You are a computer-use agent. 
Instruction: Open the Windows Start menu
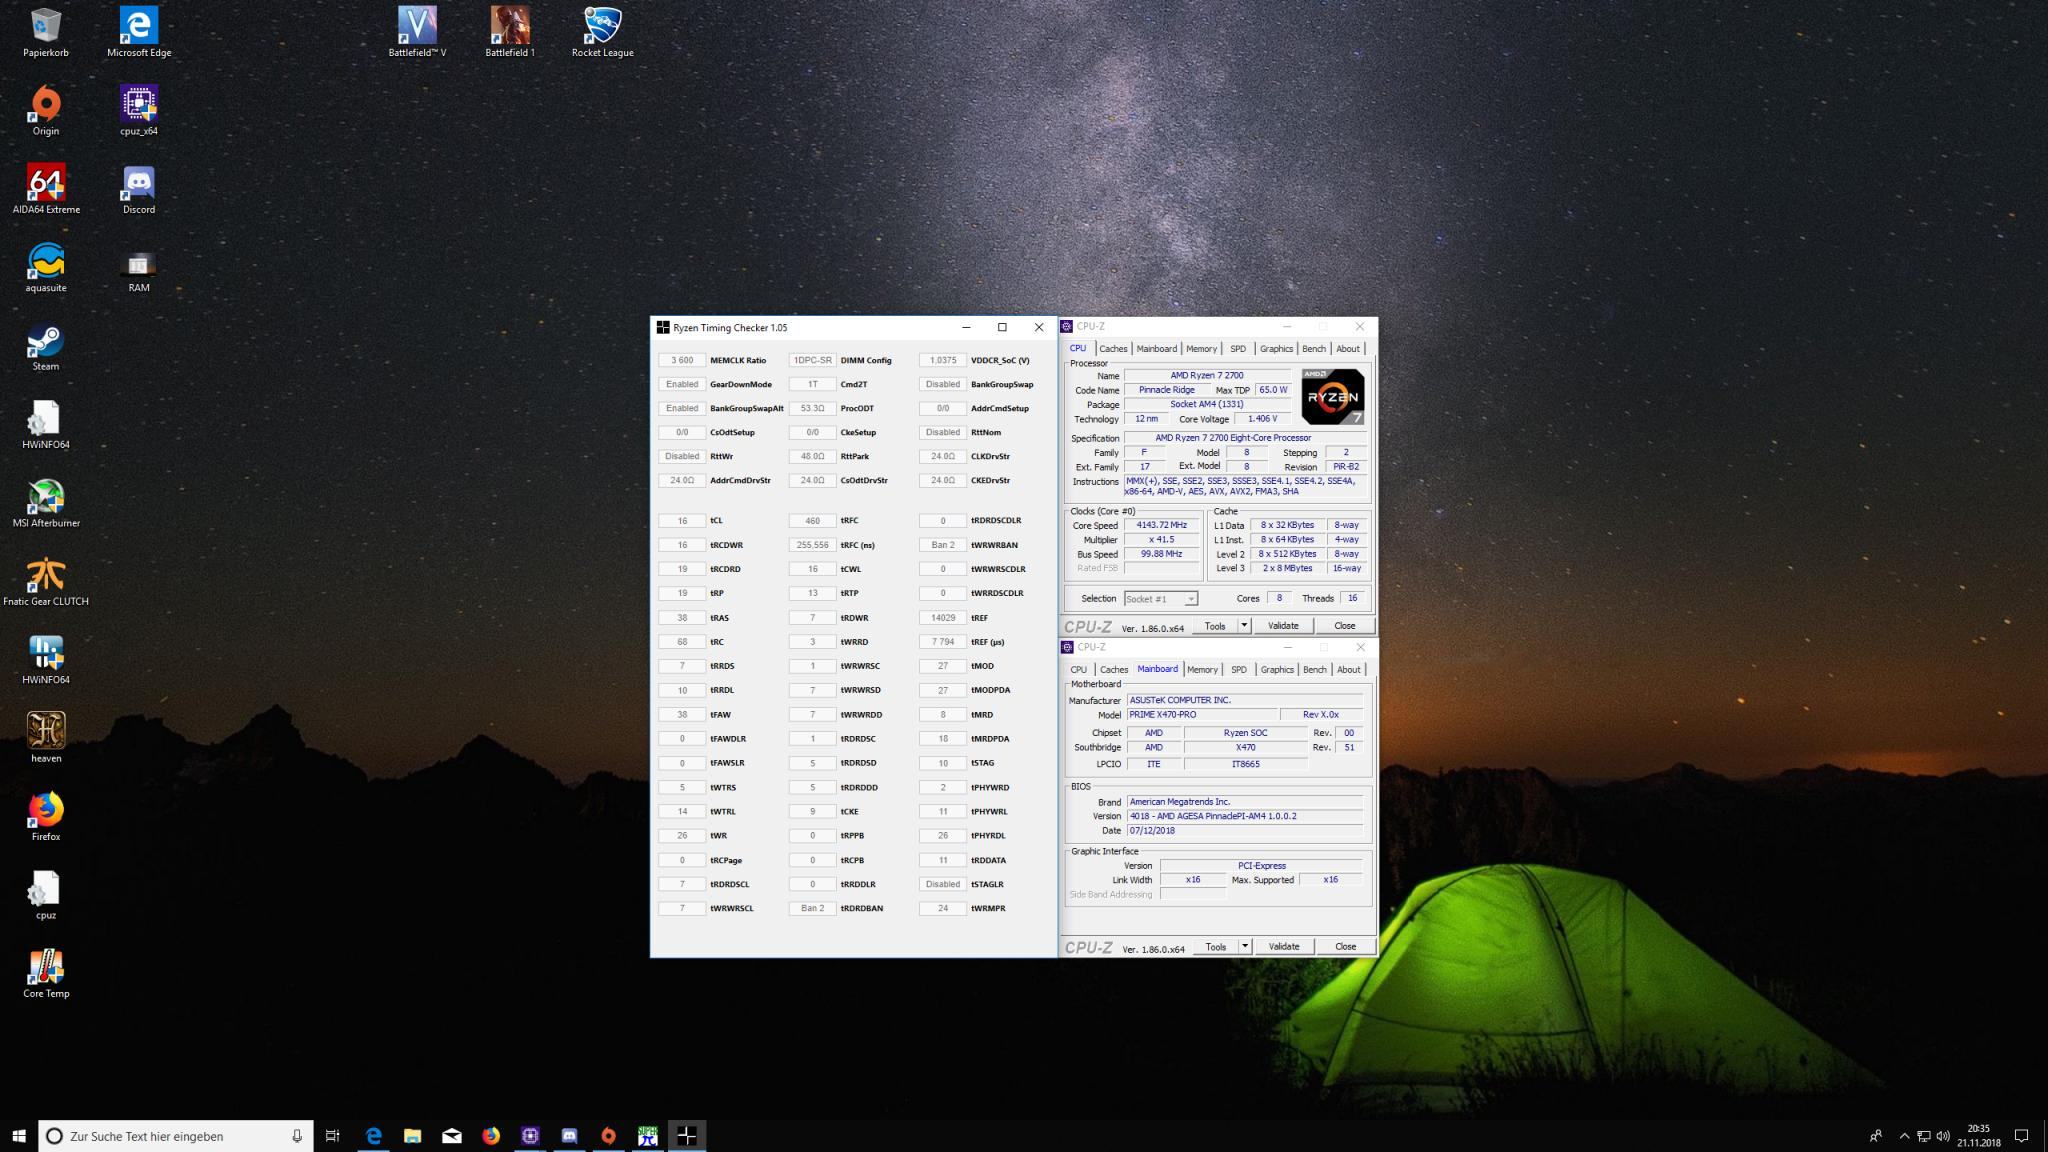coord(18,1135)
